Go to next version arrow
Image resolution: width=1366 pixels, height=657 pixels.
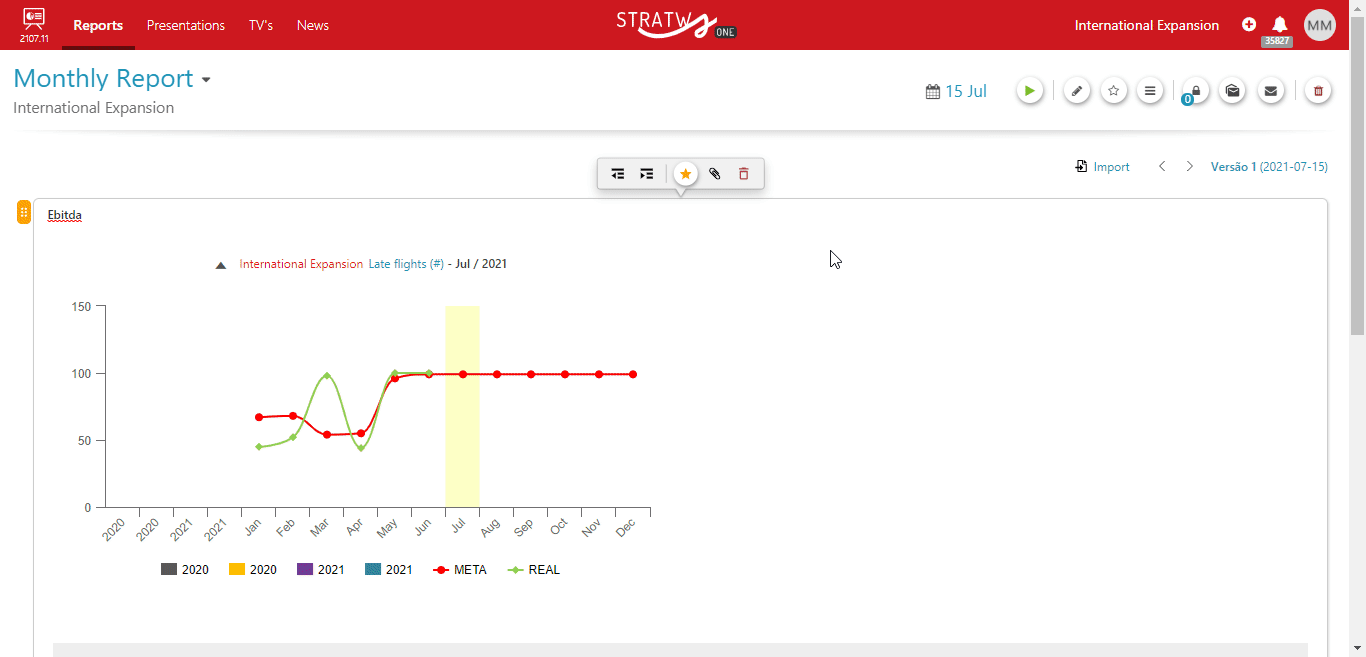(1189, 167)
